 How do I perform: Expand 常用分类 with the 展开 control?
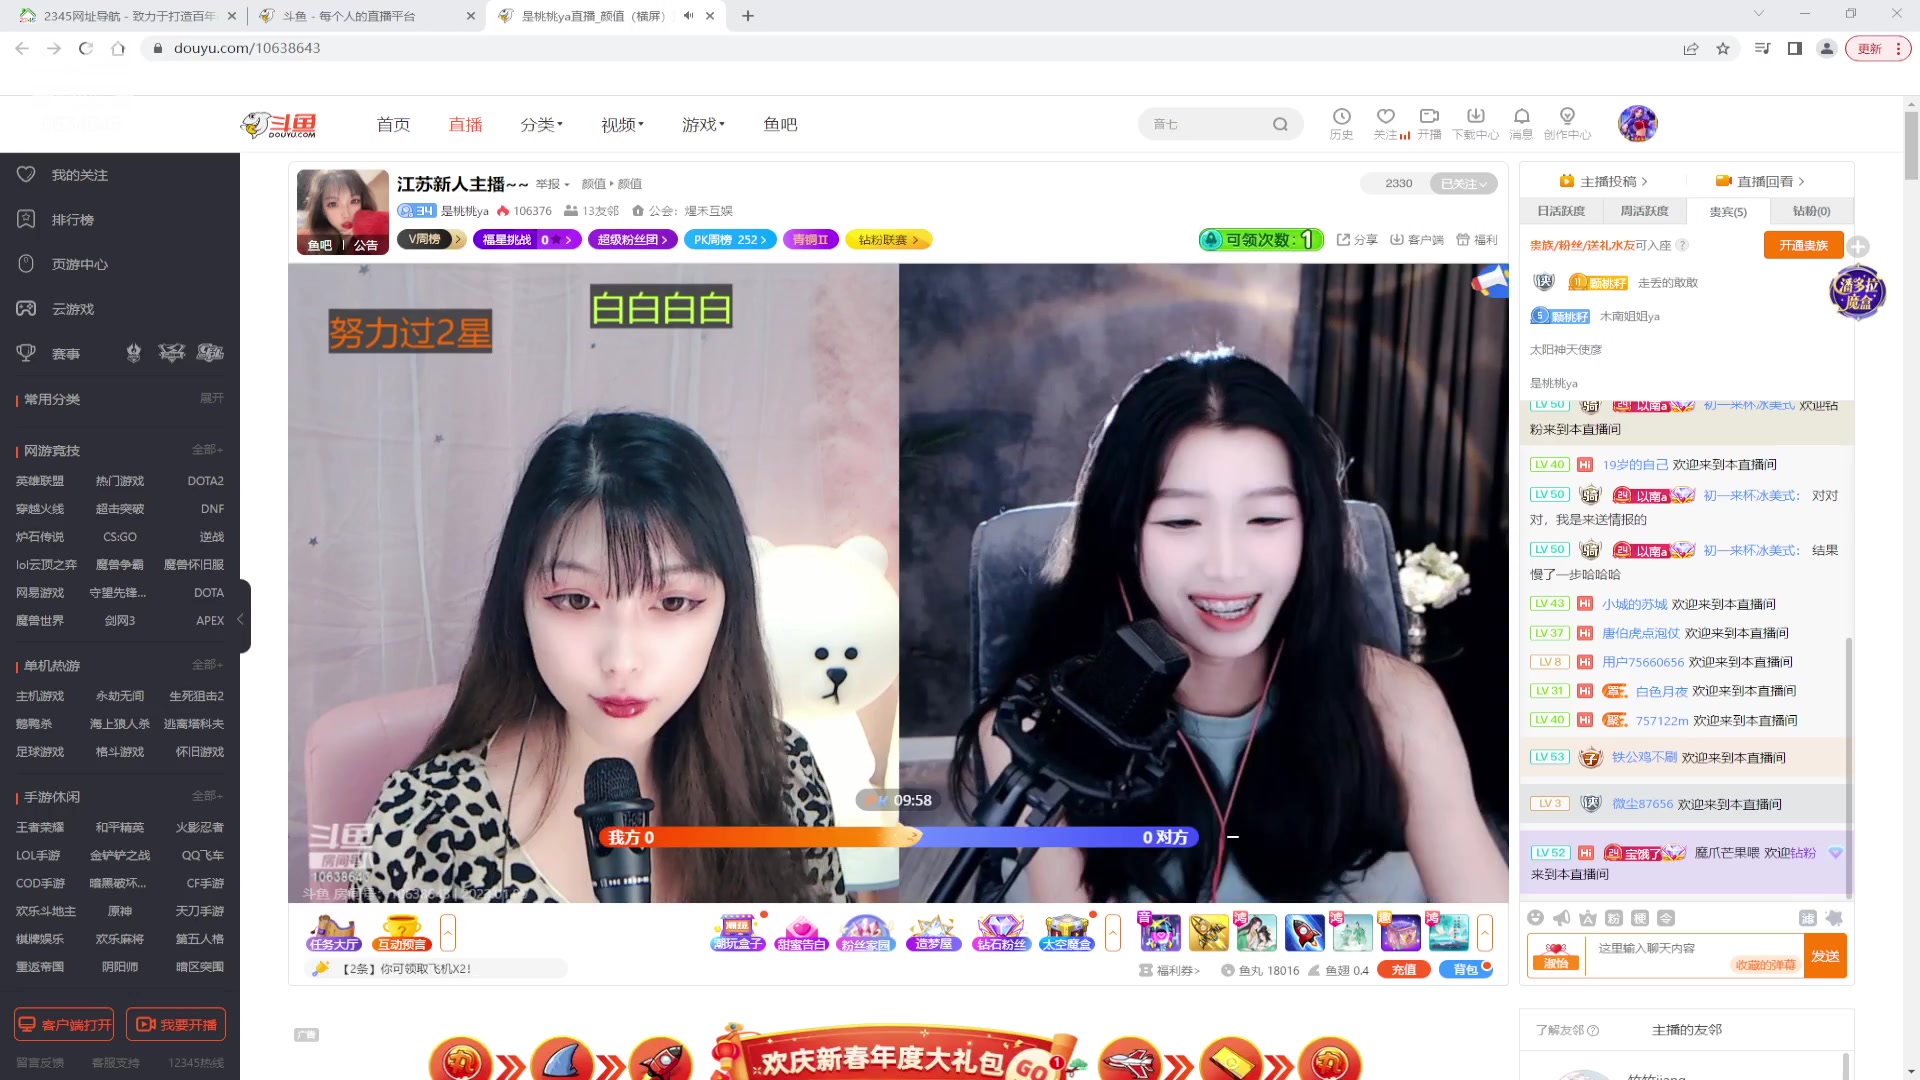tap(209, 398)
